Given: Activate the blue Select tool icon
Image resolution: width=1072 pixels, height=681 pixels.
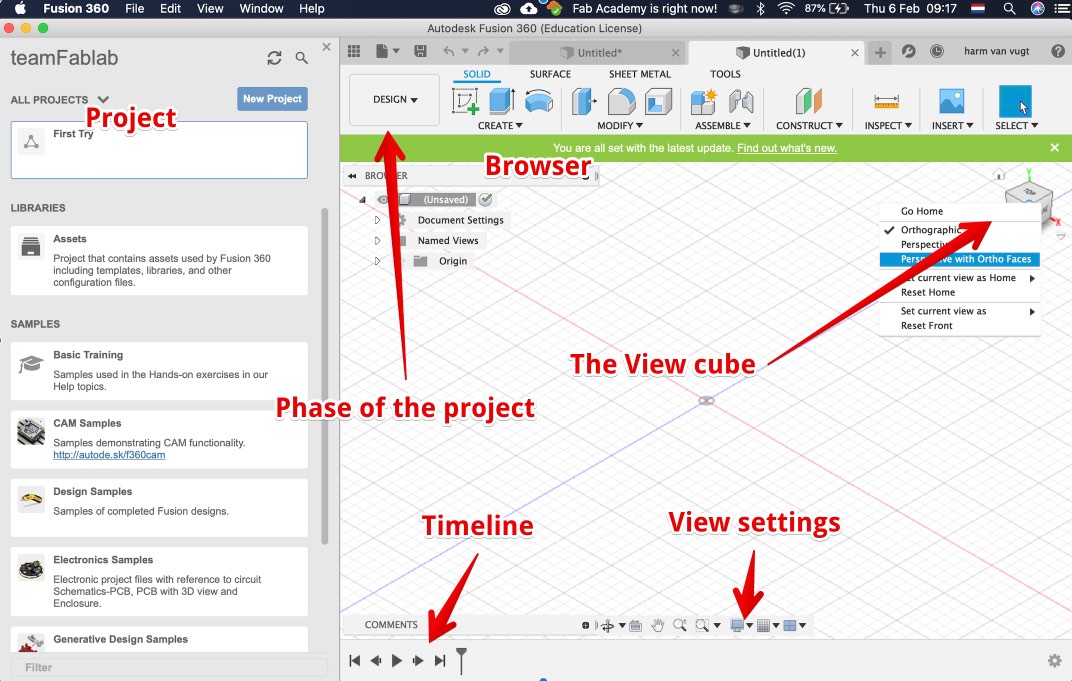Looking at the screenshot, I should point(1015,101).
